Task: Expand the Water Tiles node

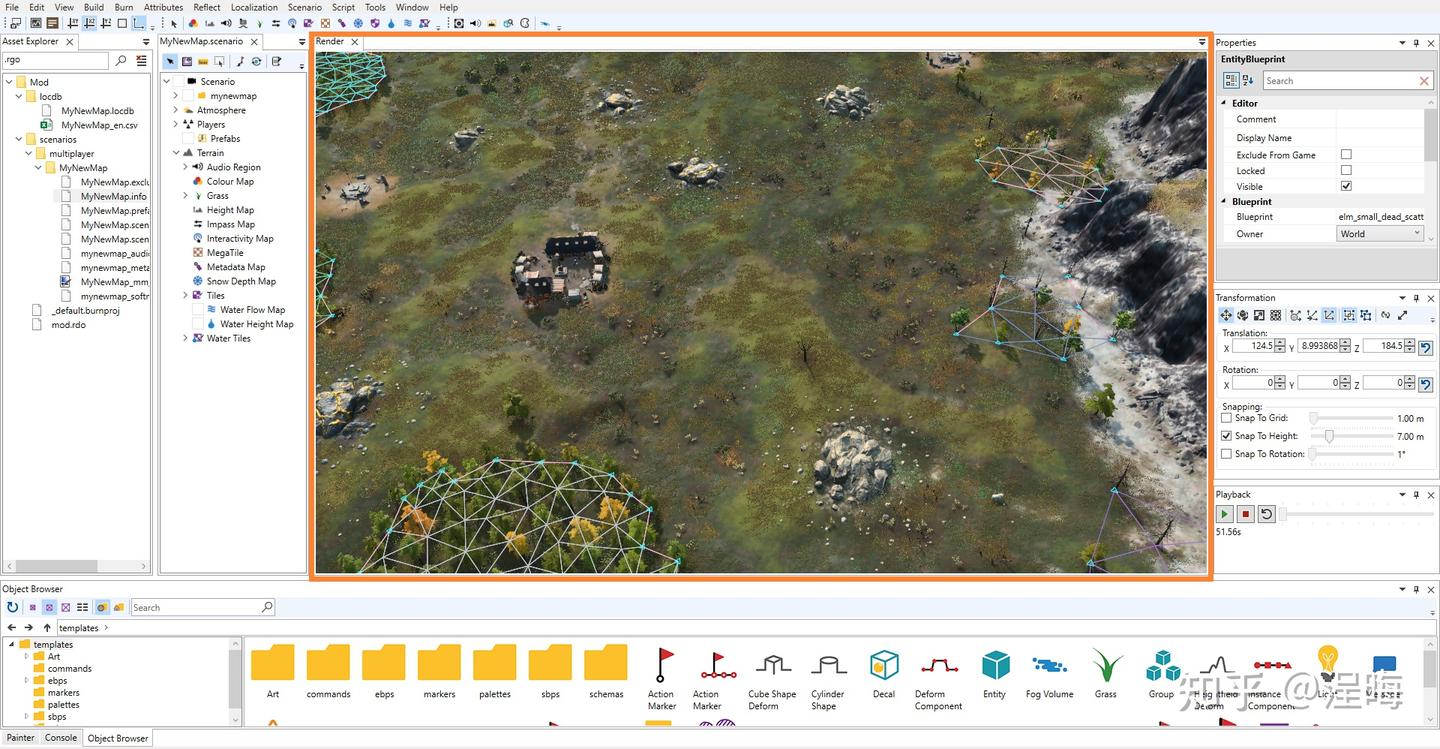Action: click(186, 338)
